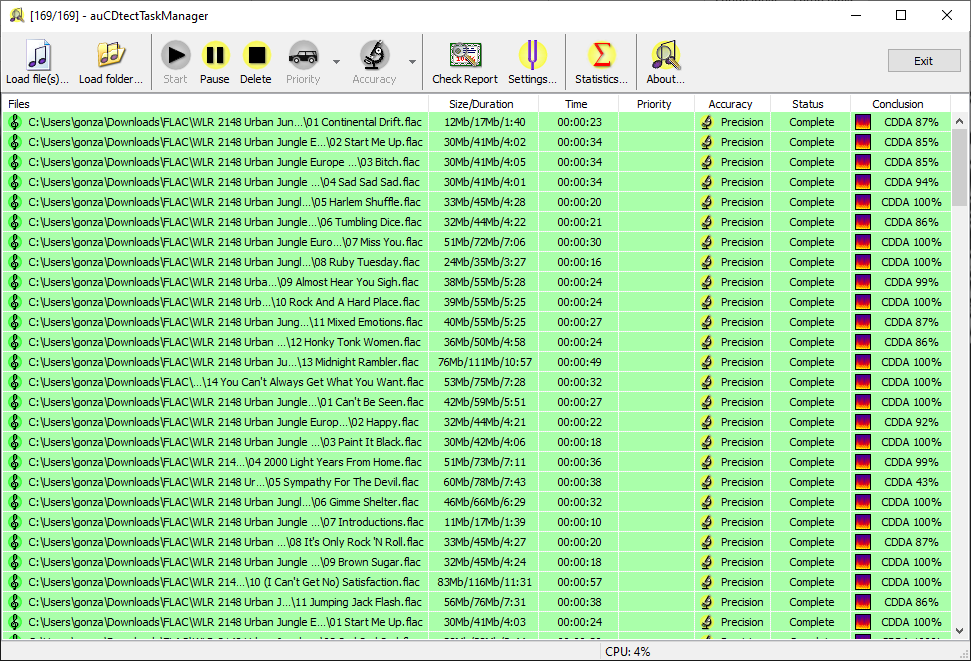971x661 pixels.
Task: Click file icon for Honky Tonk Women
Action: pyautogui.click(x=15, y=342)
